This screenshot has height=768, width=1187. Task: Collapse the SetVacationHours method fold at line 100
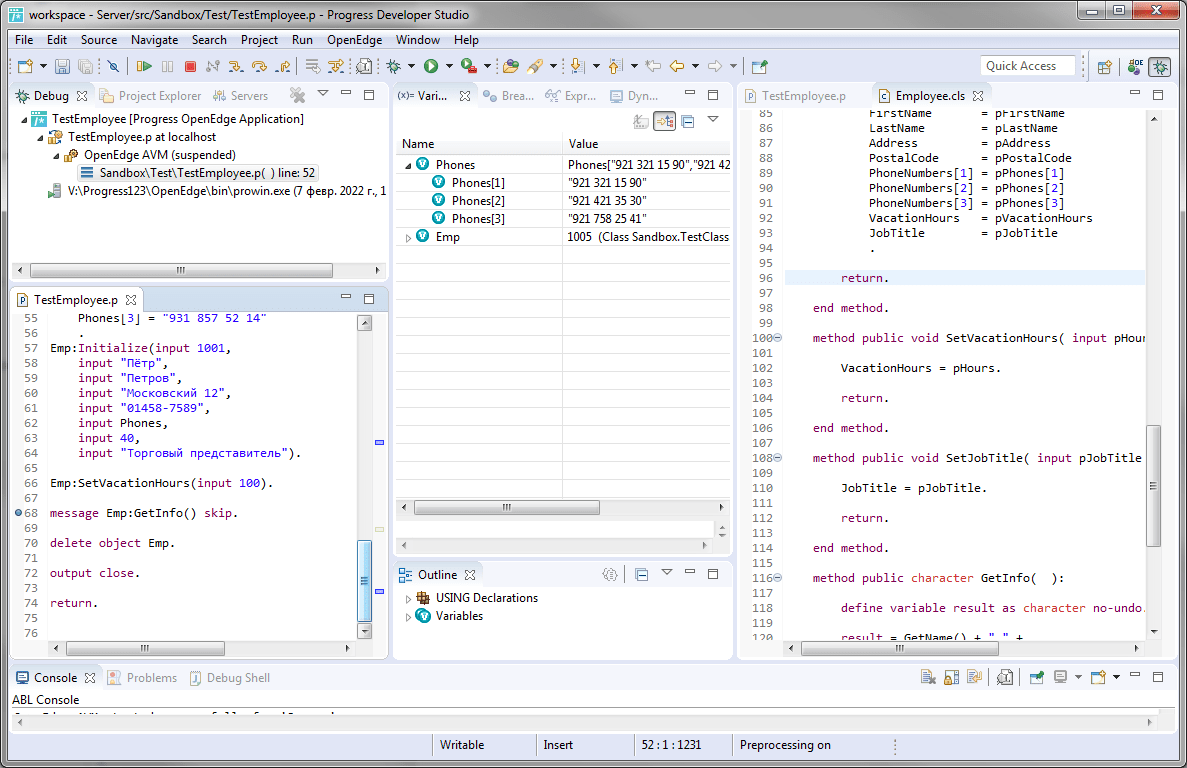coord(777,338)
